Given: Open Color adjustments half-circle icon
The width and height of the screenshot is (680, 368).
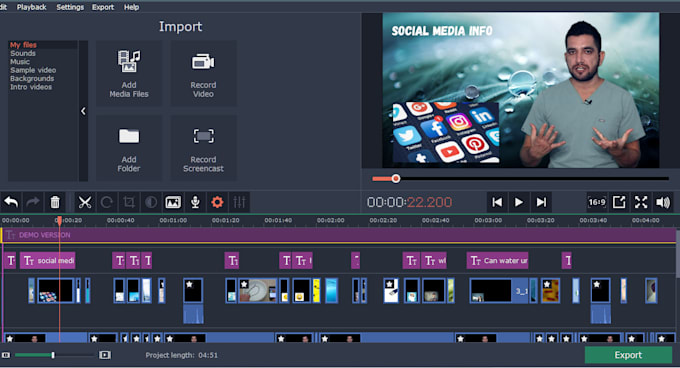Looking at the screenshot, I should tap(151, 202).
